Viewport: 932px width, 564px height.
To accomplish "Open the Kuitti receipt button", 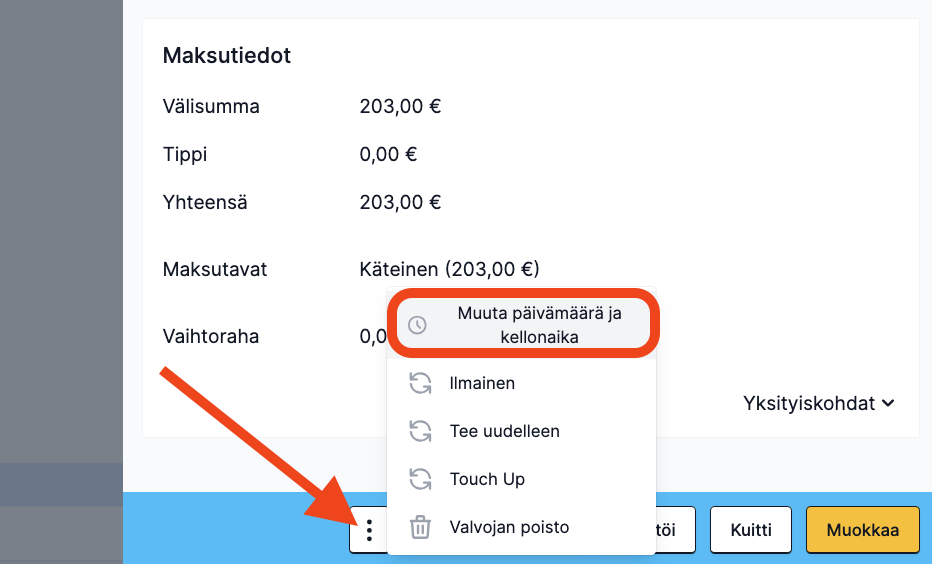I will [751, 530].
